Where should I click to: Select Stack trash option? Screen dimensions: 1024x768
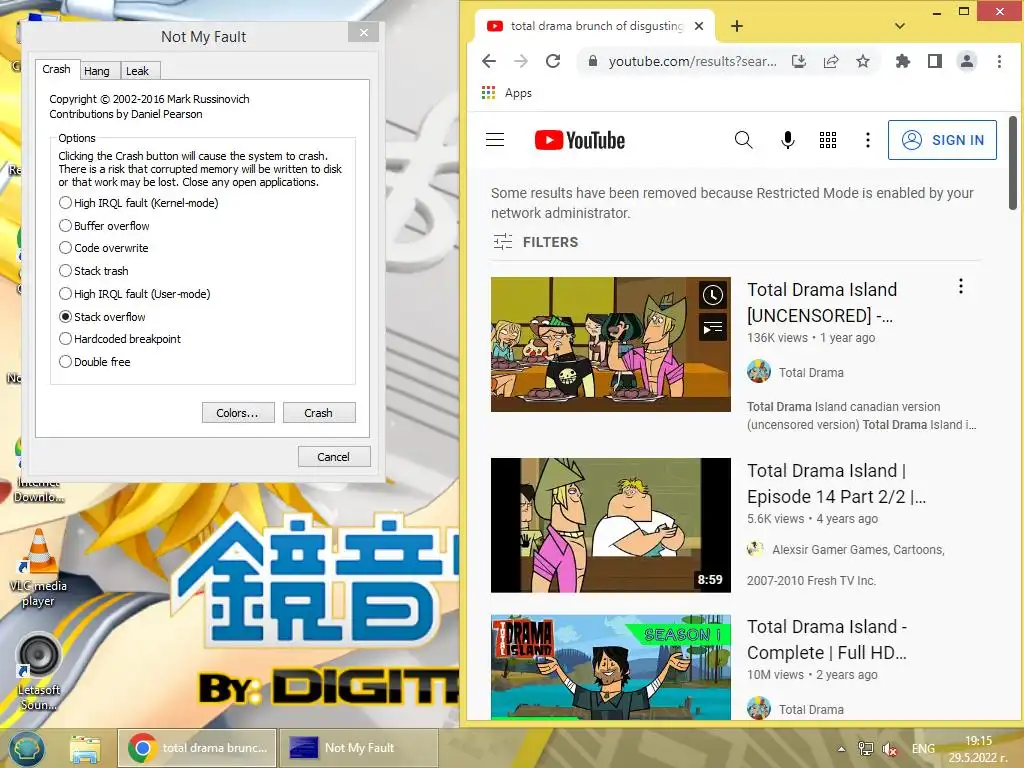coord(94,271)
